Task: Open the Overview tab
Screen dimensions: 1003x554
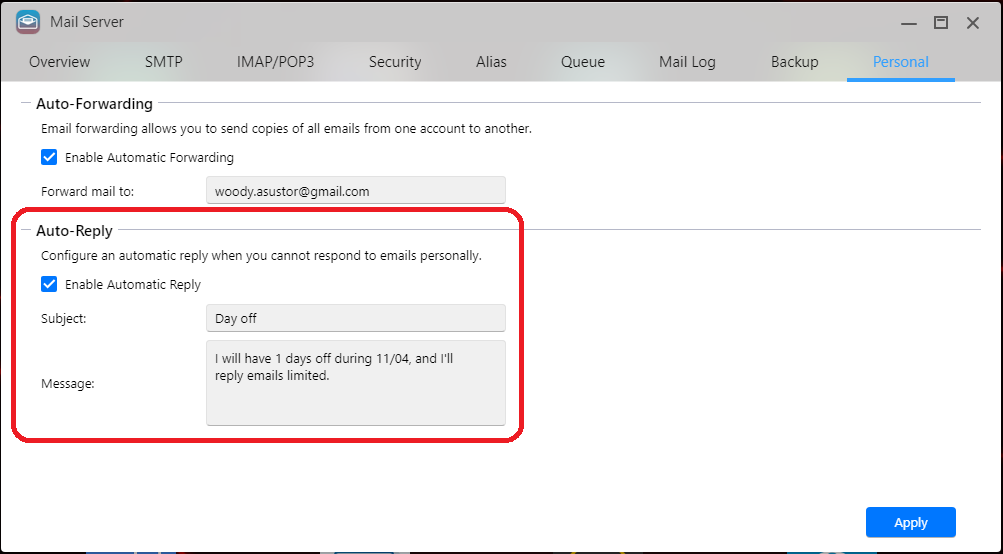Action: tap(59, 62)
